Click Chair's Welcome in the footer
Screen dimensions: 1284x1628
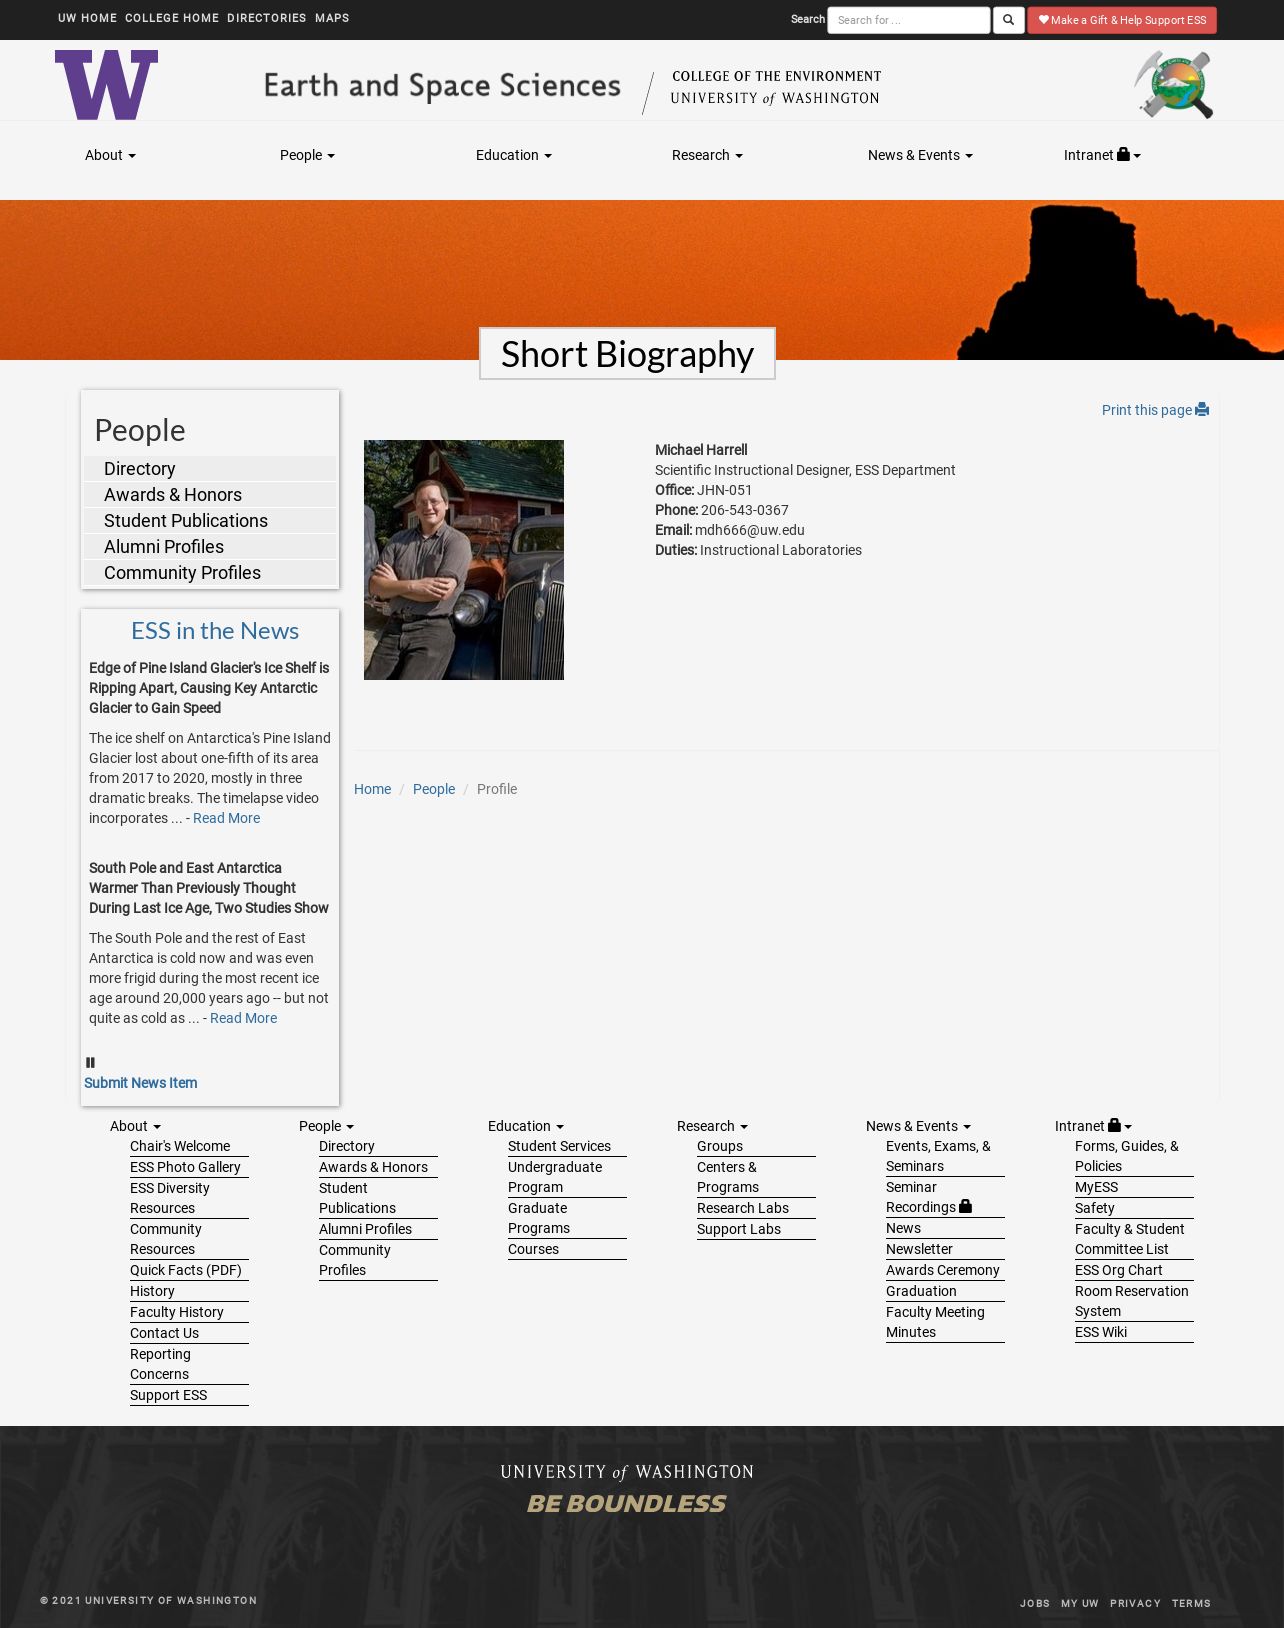(180, 1146)
